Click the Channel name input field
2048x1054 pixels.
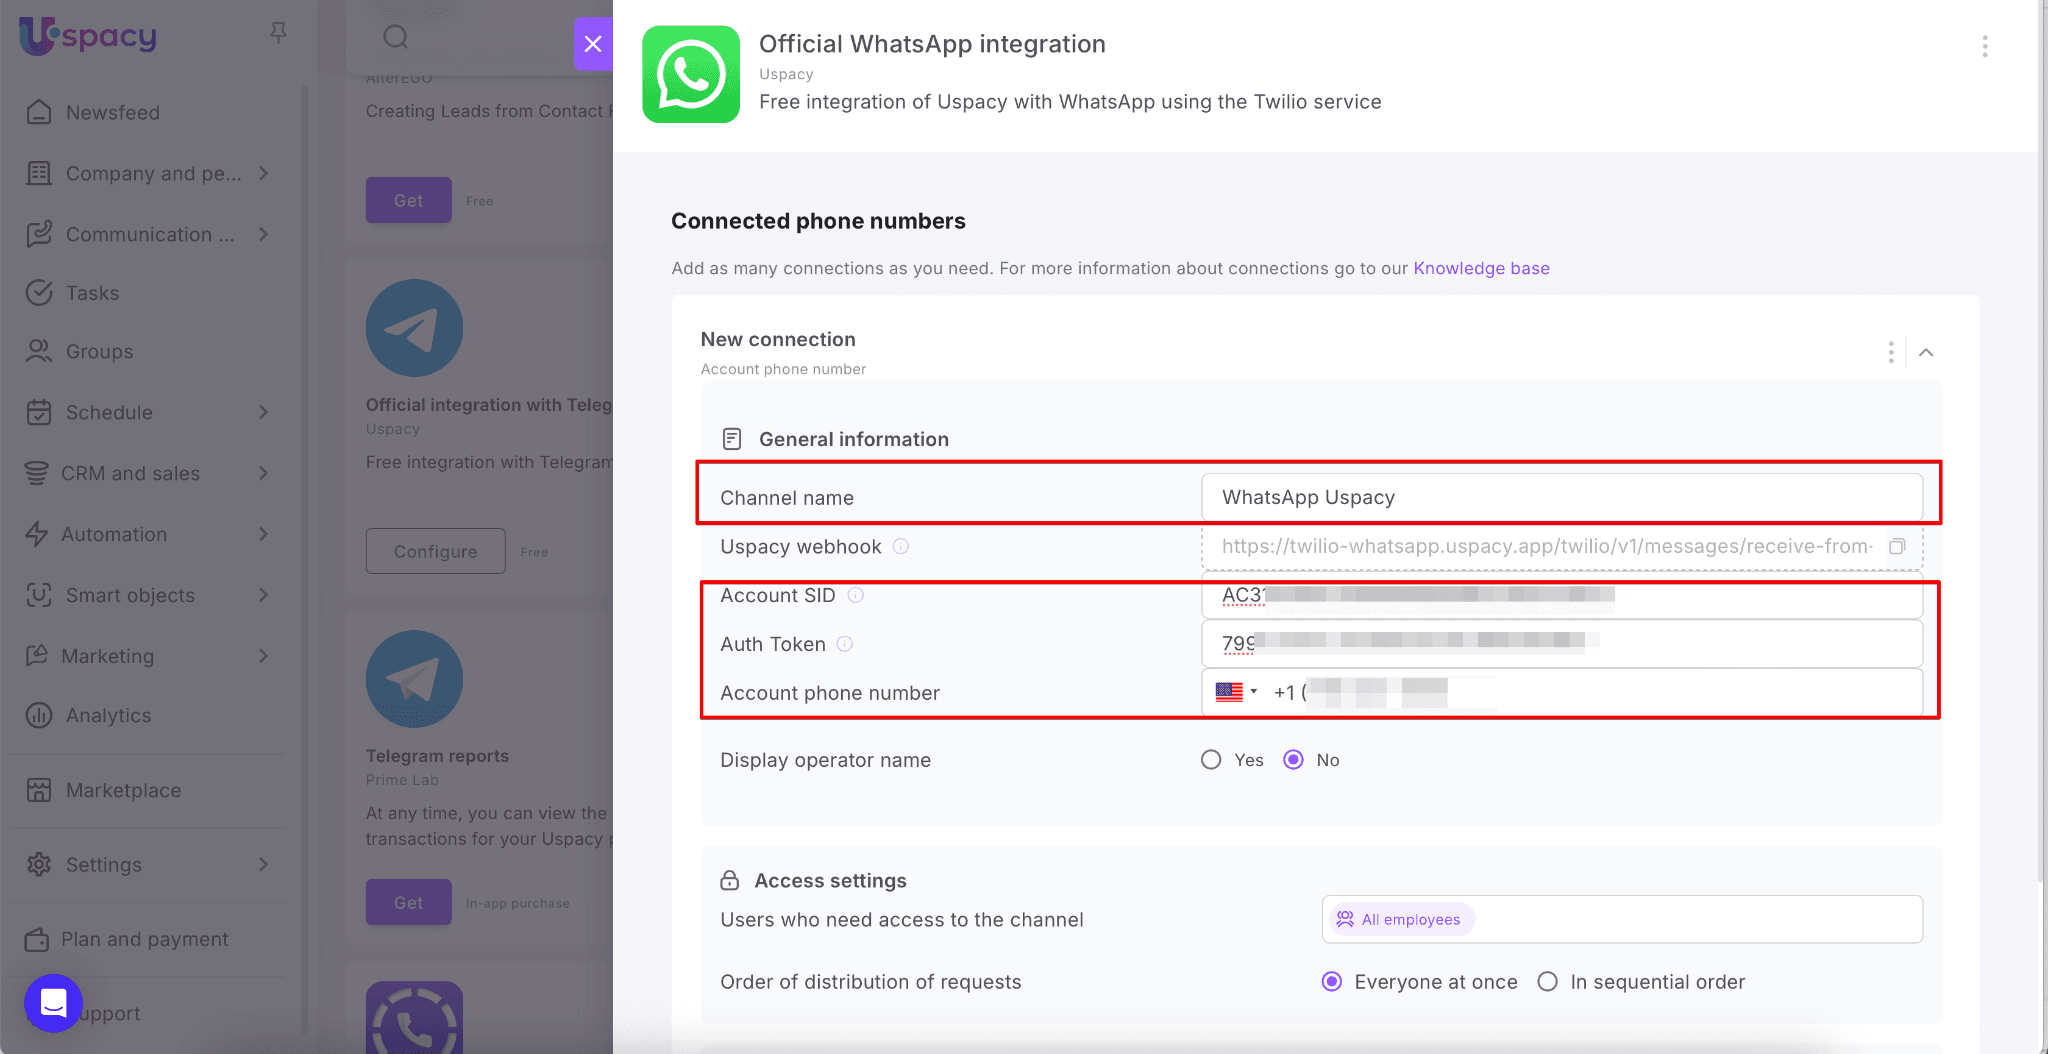click(x=1560, y=497)
